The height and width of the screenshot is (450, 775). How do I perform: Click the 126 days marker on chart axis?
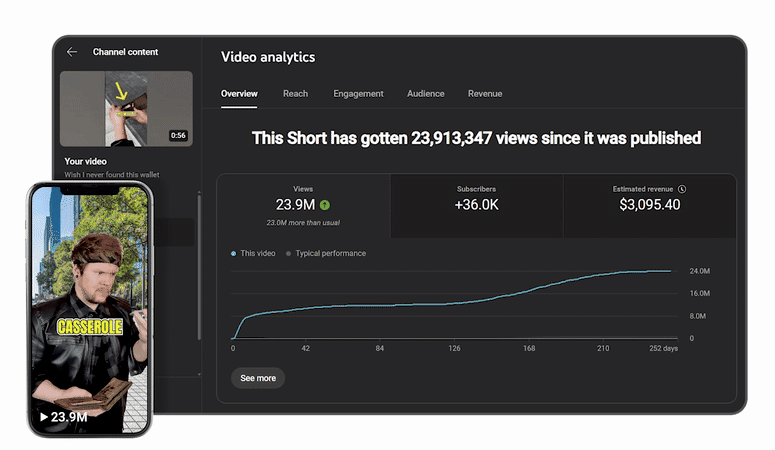tap(454, 348)
